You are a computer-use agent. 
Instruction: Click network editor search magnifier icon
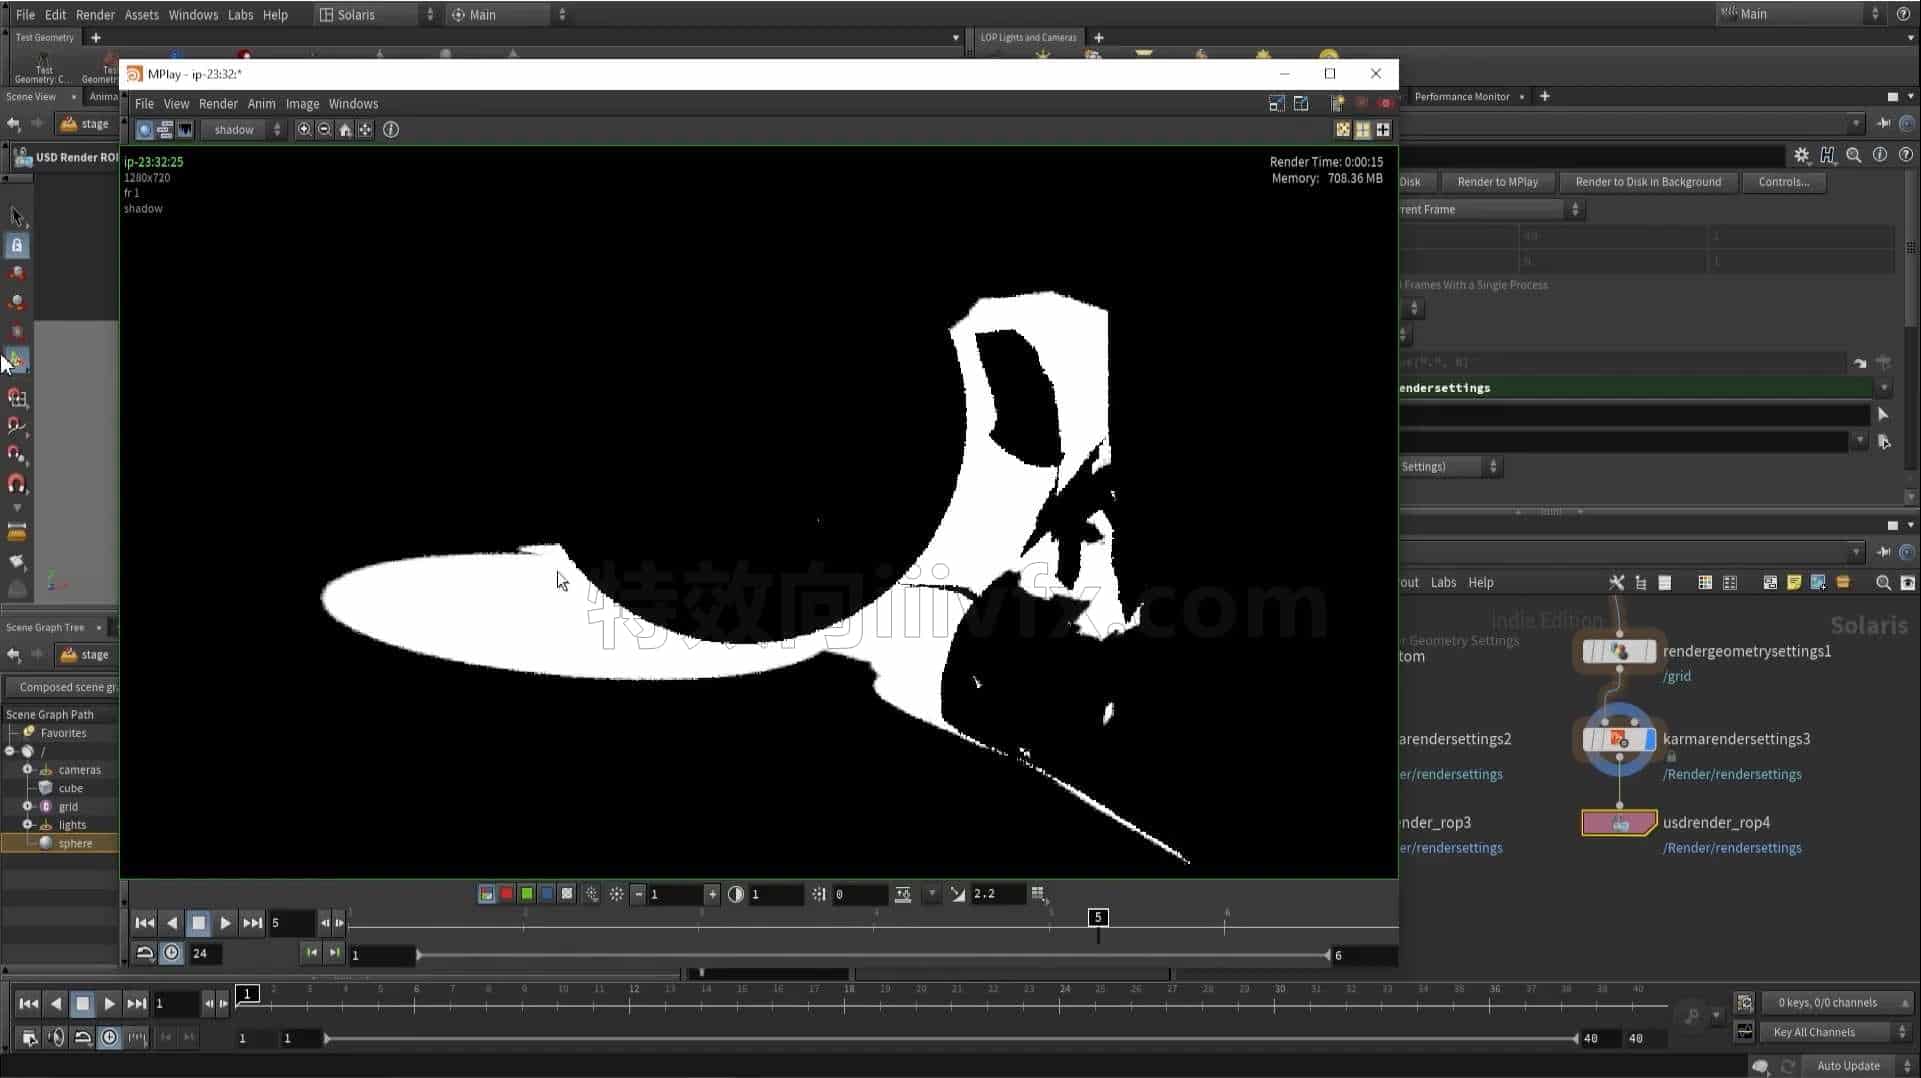click(1883, 583)
